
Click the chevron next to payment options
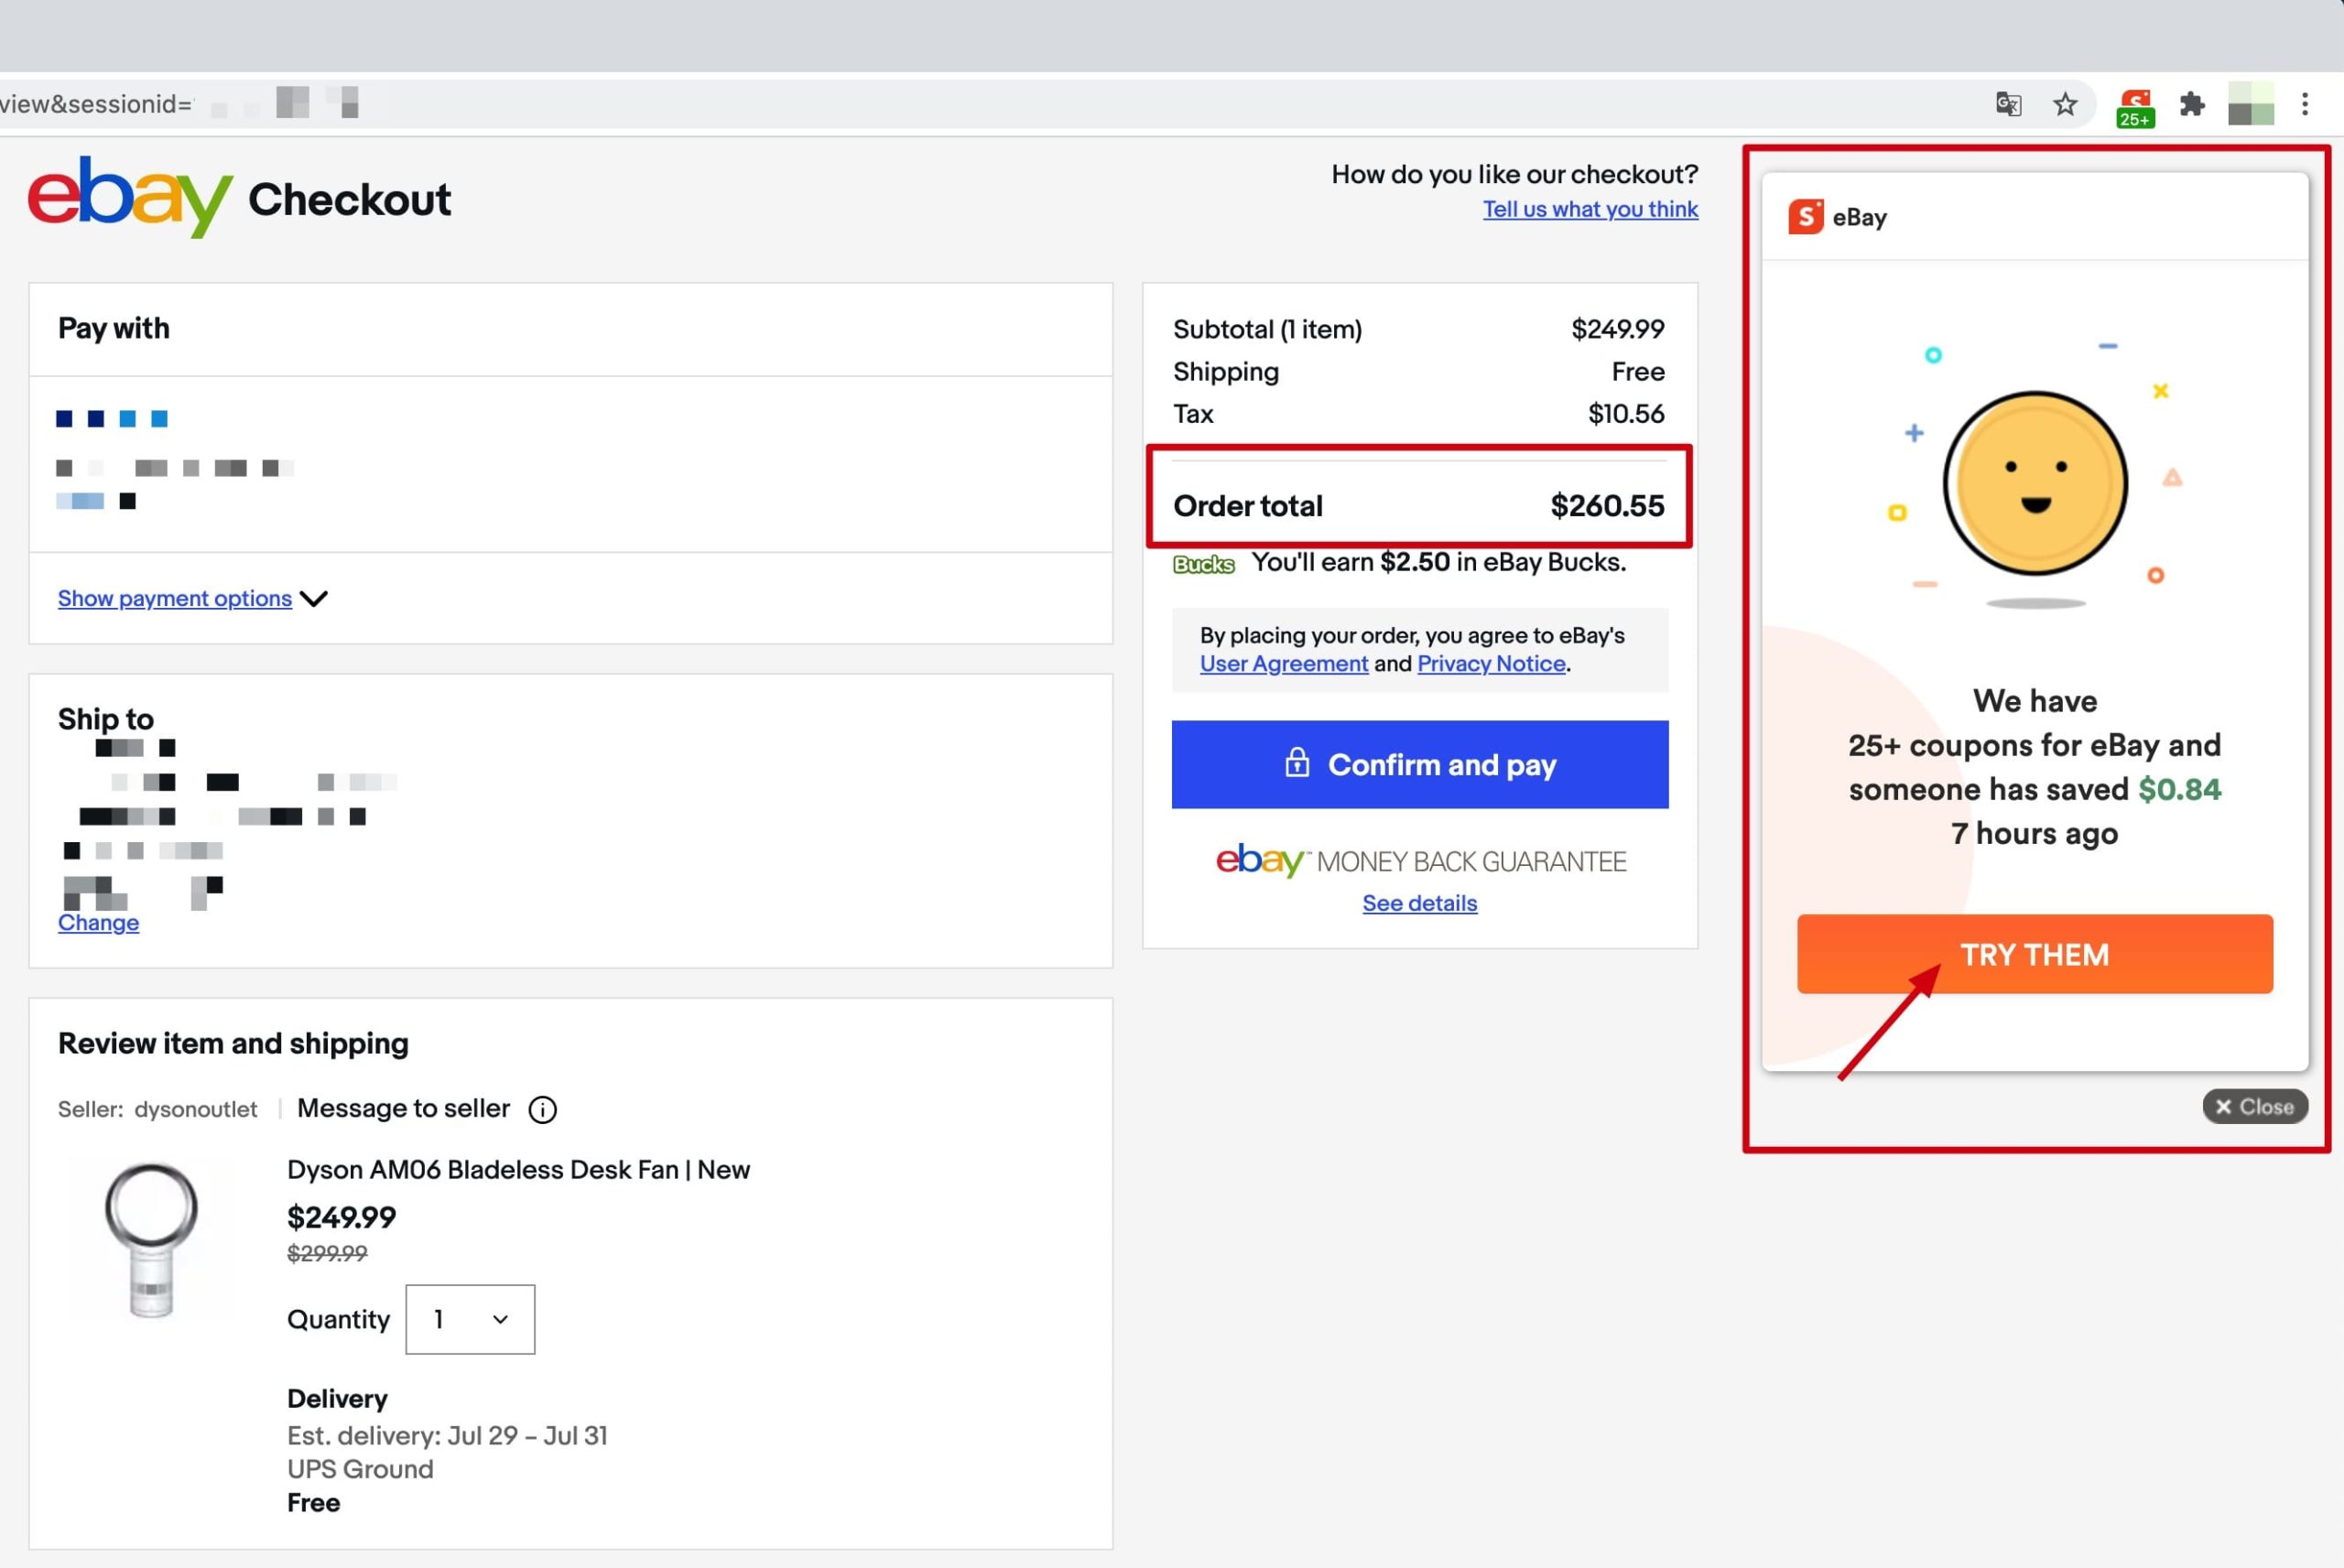click(314, 599)
